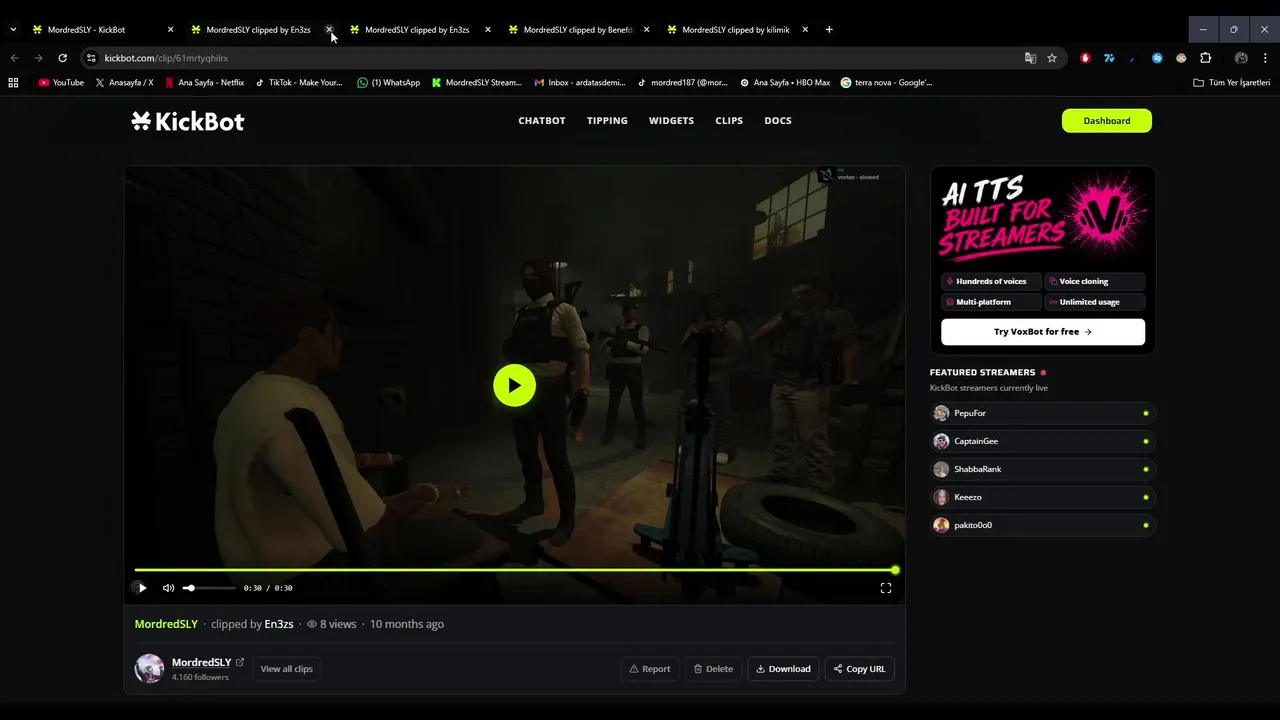The height and width of the screenshot is (720, 1280).
Task: Open the CHATBOT menu item
Action: 542,121
